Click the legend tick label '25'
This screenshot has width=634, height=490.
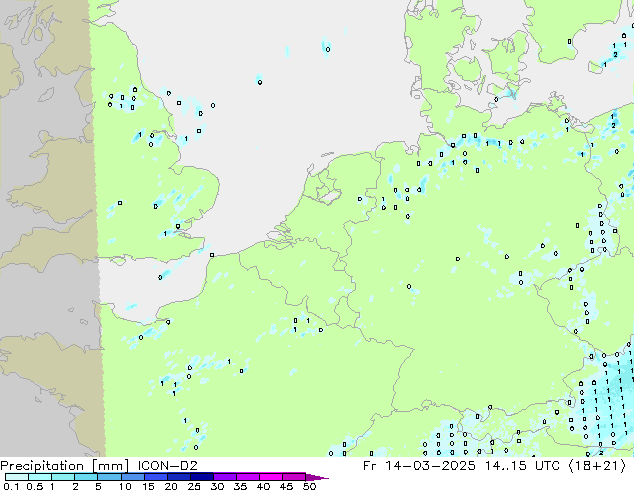click(194, 486)
